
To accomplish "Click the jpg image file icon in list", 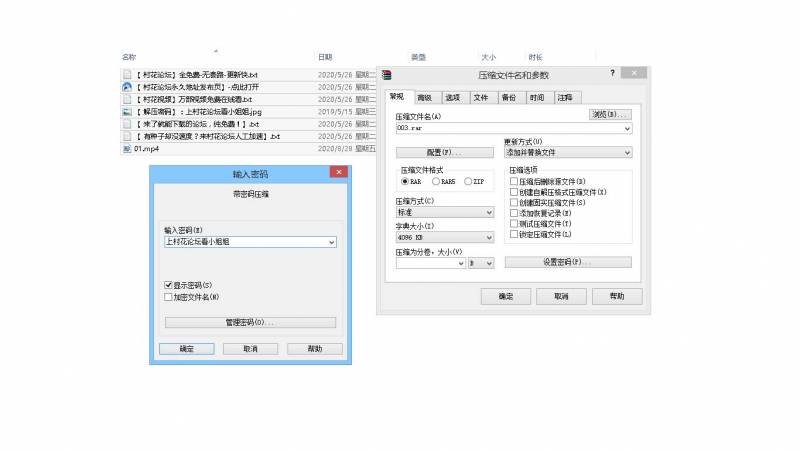I will coord(127,112).
